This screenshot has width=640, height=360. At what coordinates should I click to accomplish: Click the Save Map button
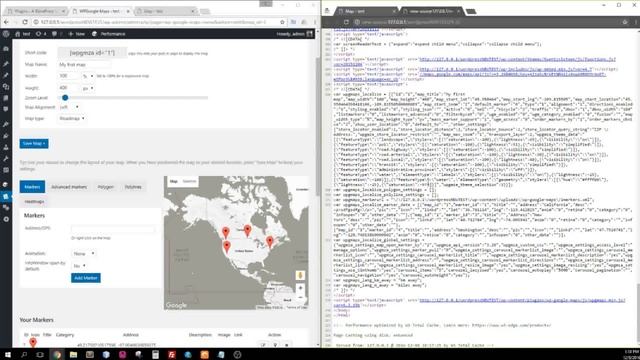coord(34,143)
